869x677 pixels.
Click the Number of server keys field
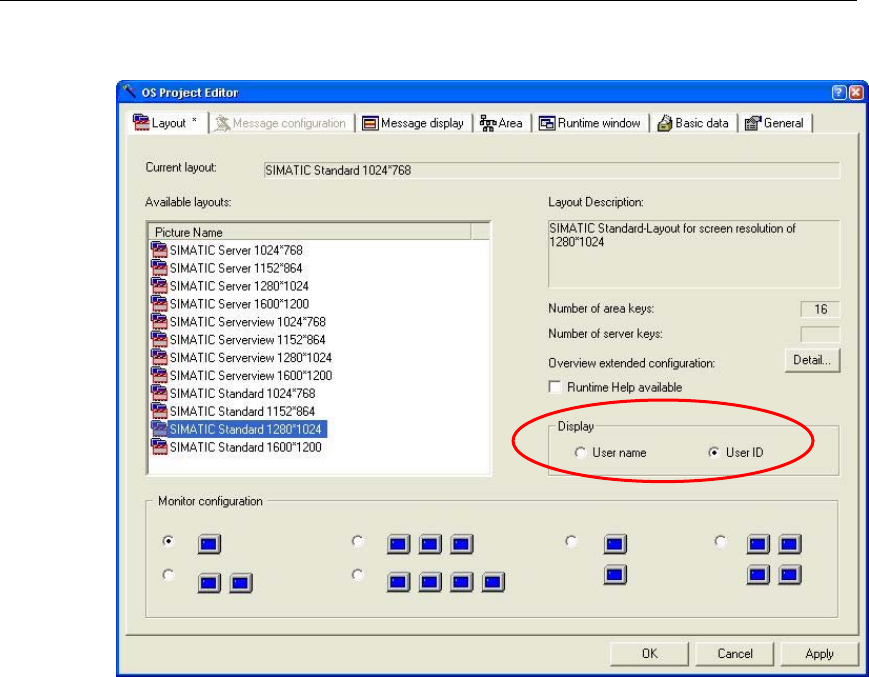(x=820, y=334)
